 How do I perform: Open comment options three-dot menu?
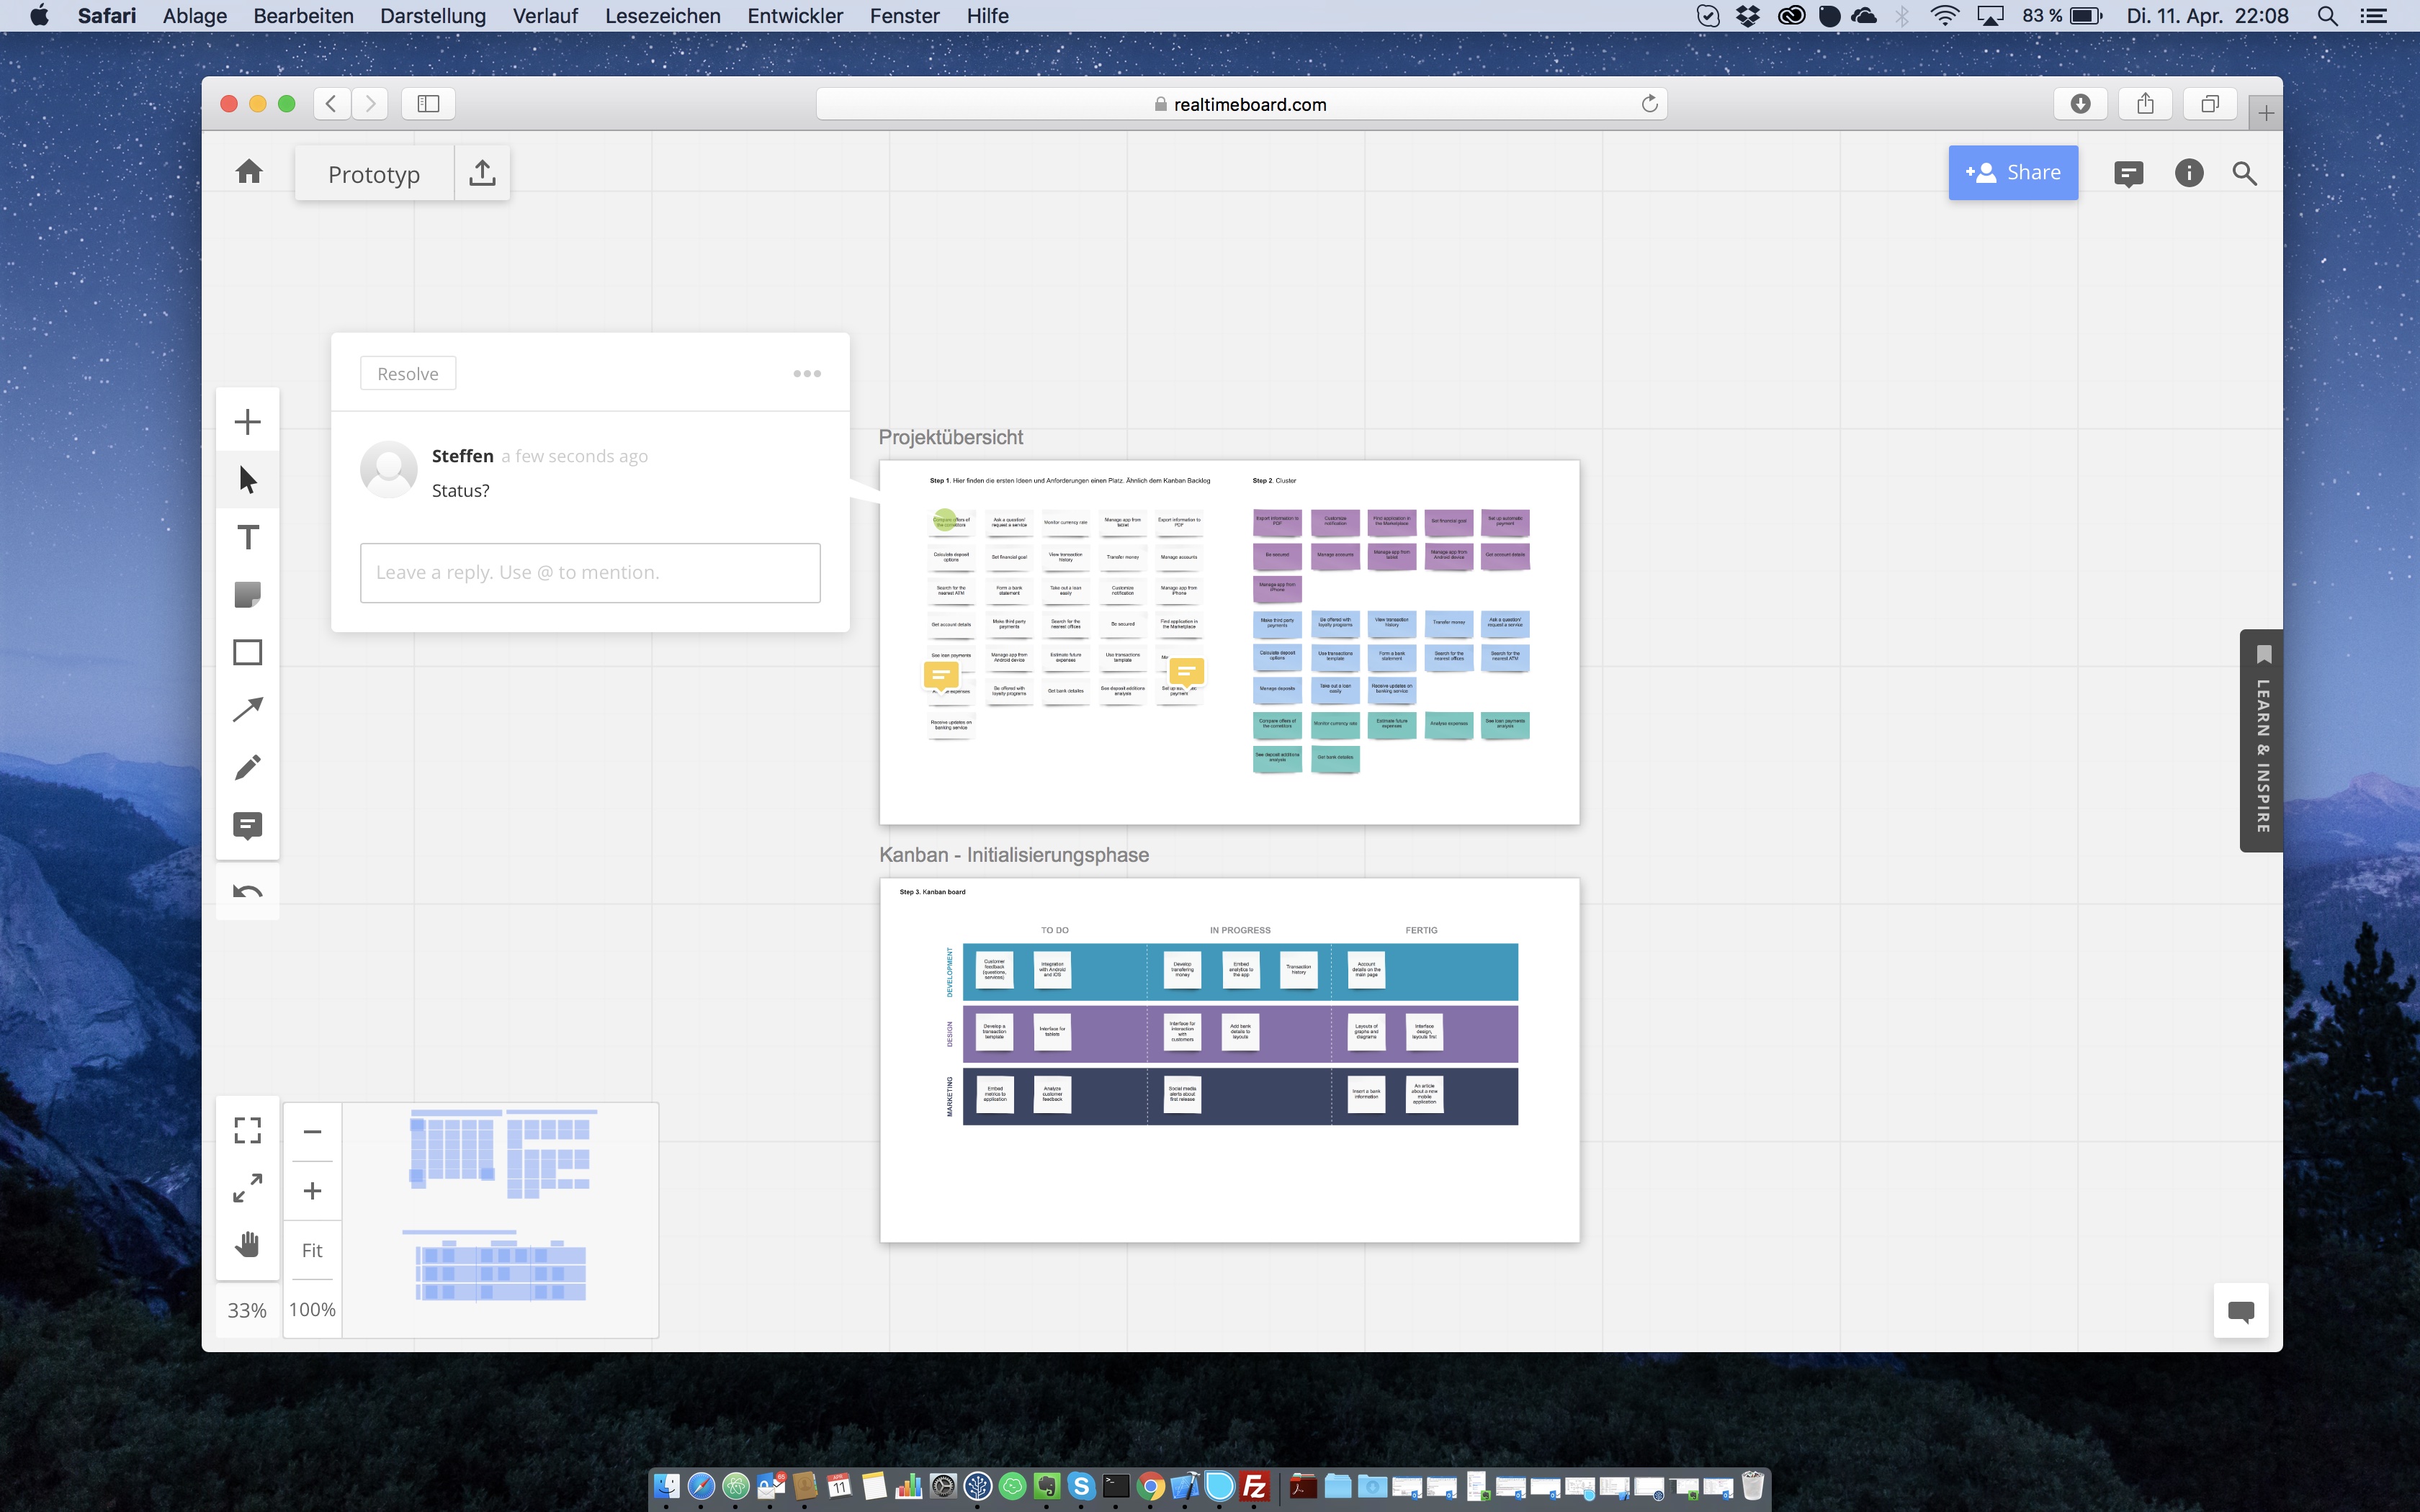[x=807, y=374]
